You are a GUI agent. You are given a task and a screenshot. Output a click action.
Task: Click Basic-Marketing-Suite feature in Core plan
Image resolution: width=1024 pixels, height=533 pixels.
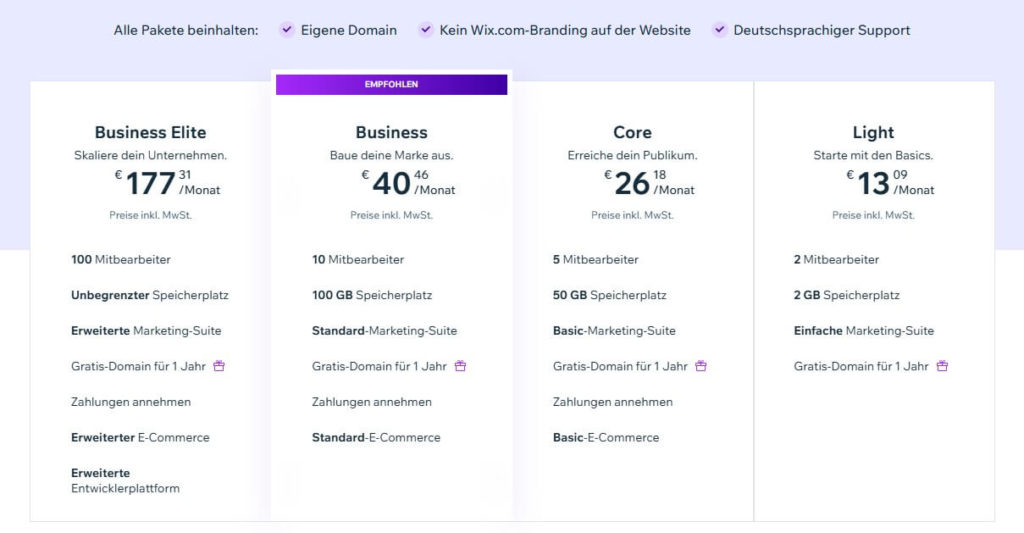pos(614,330)
